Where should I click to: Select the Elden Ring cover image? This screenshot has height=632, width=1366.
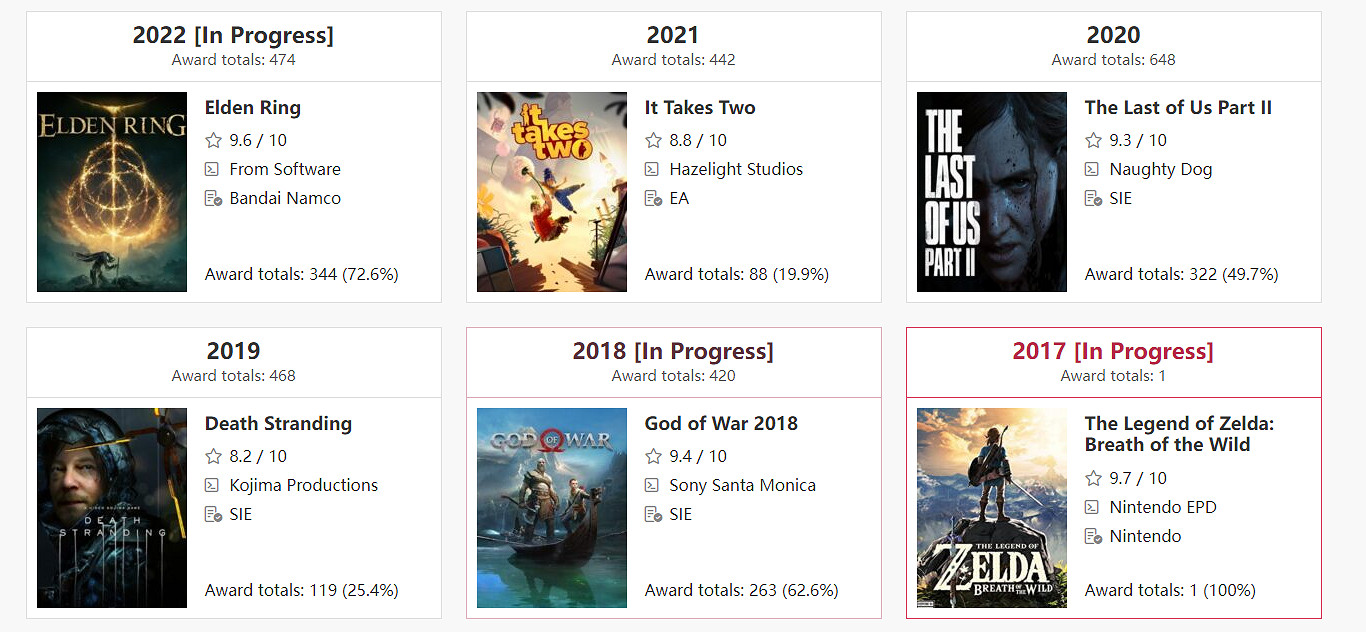tap(112, 192)
